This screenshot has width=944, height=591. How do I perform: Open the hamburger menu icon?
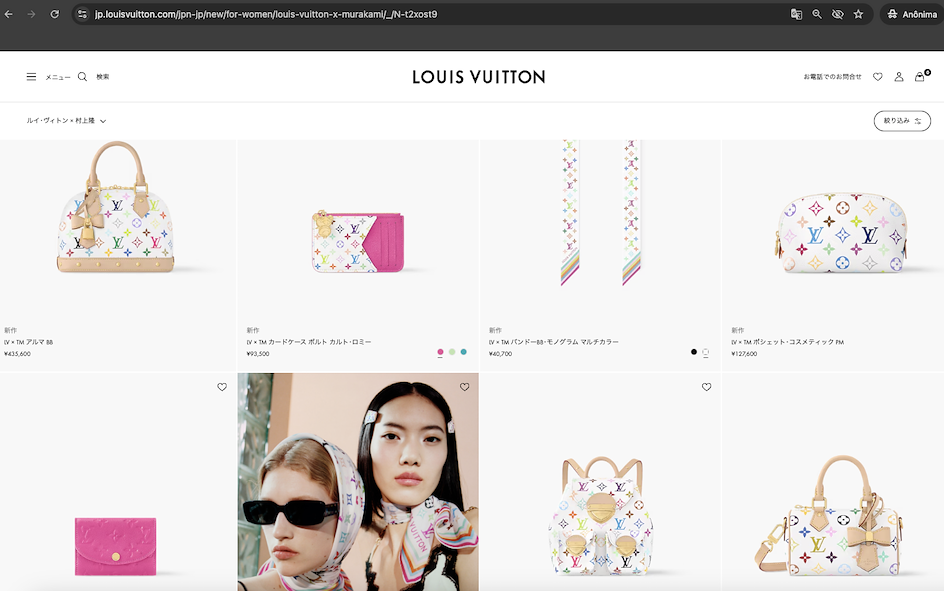[x=31, y=77]
